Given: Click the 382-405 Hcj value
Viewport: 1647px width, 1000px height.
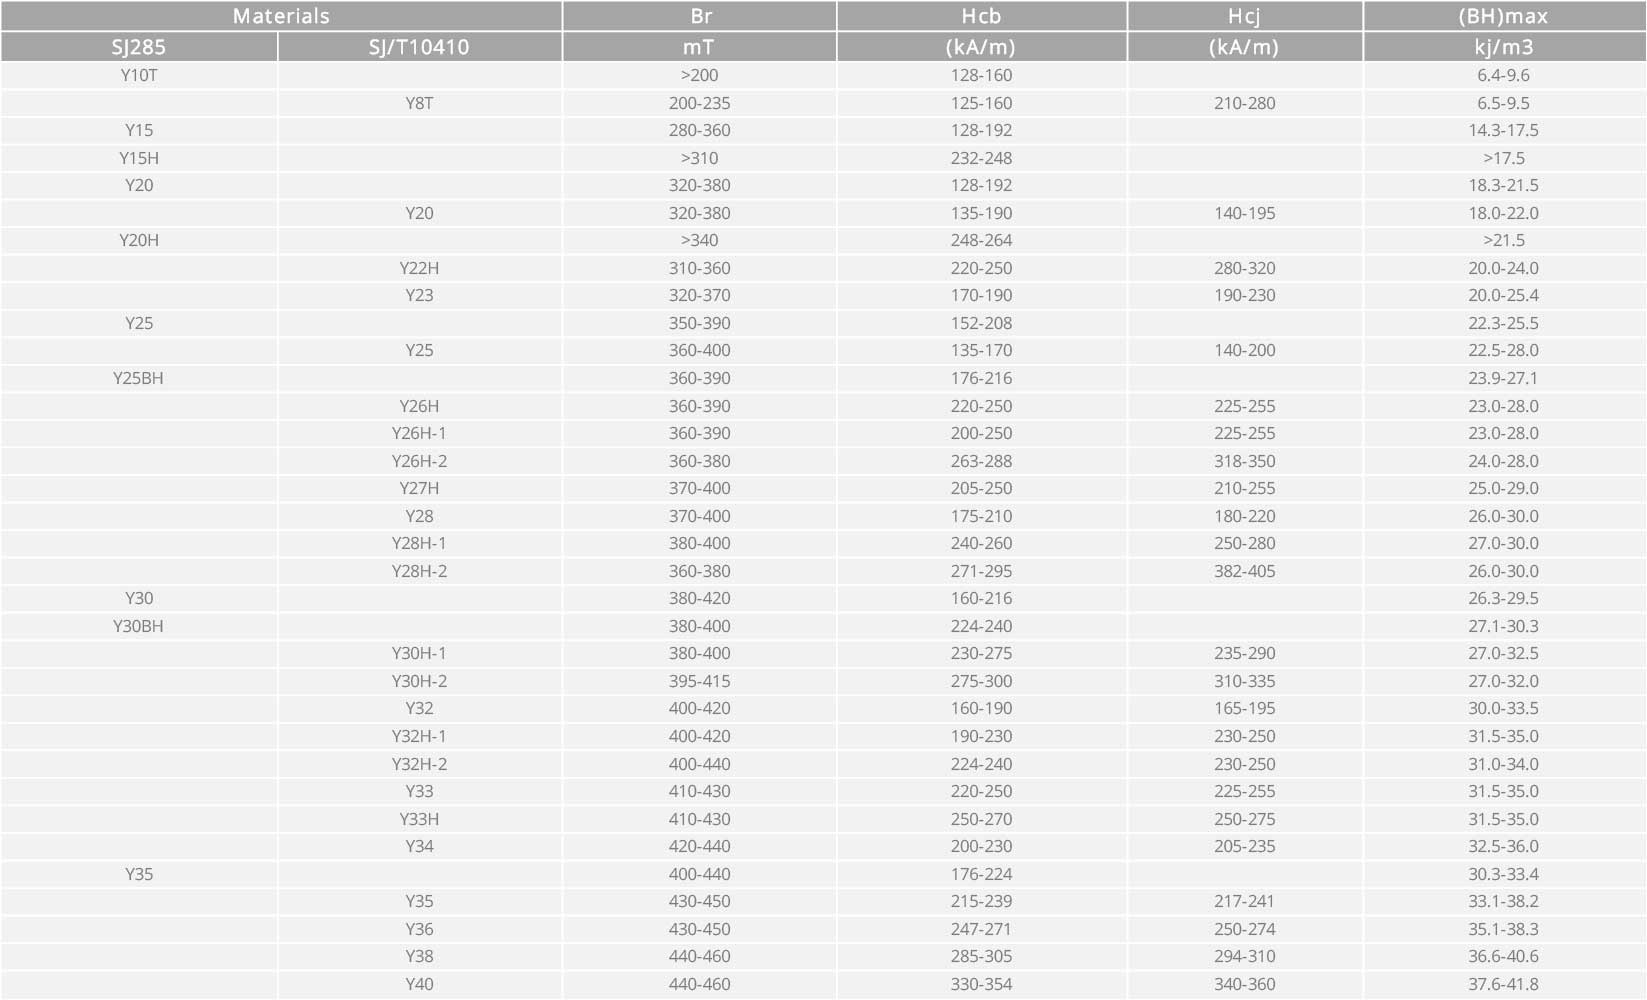Looking at the screenshot, I should coord(1244,571).
